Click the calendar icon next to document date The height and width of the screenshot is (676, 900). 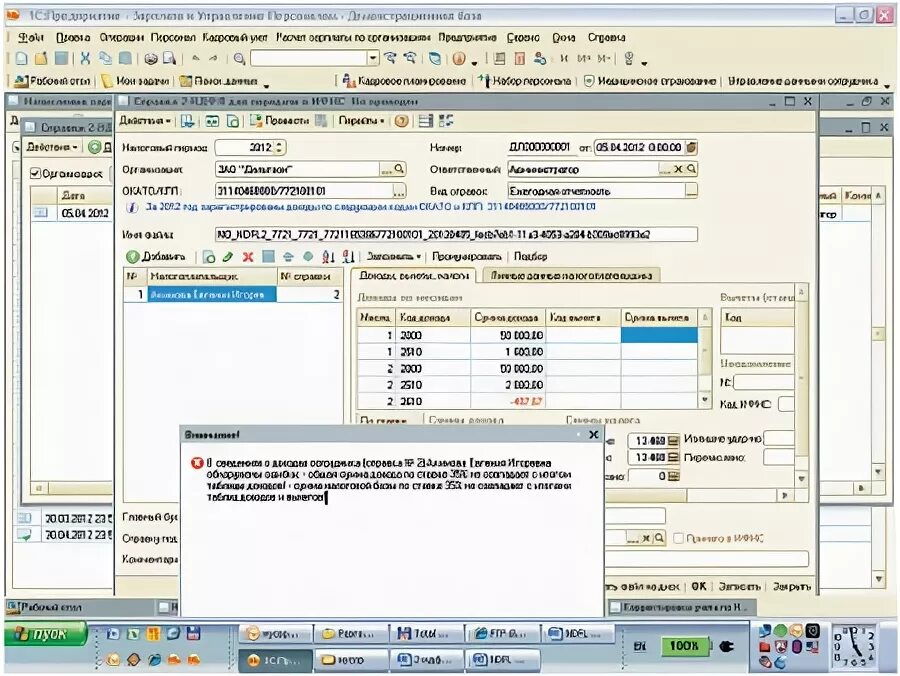(x=692, y=147)
